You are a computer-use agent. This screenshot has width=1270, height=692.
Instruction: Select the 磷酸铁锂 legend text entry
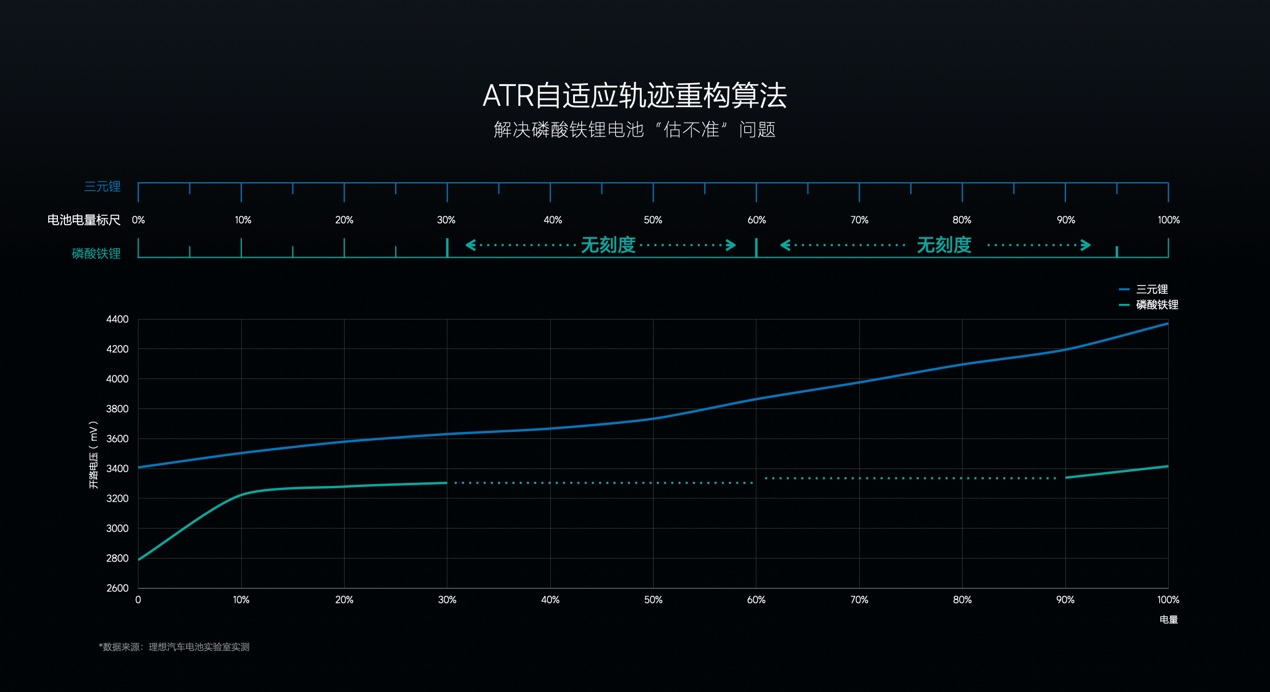coord(1157,305)
